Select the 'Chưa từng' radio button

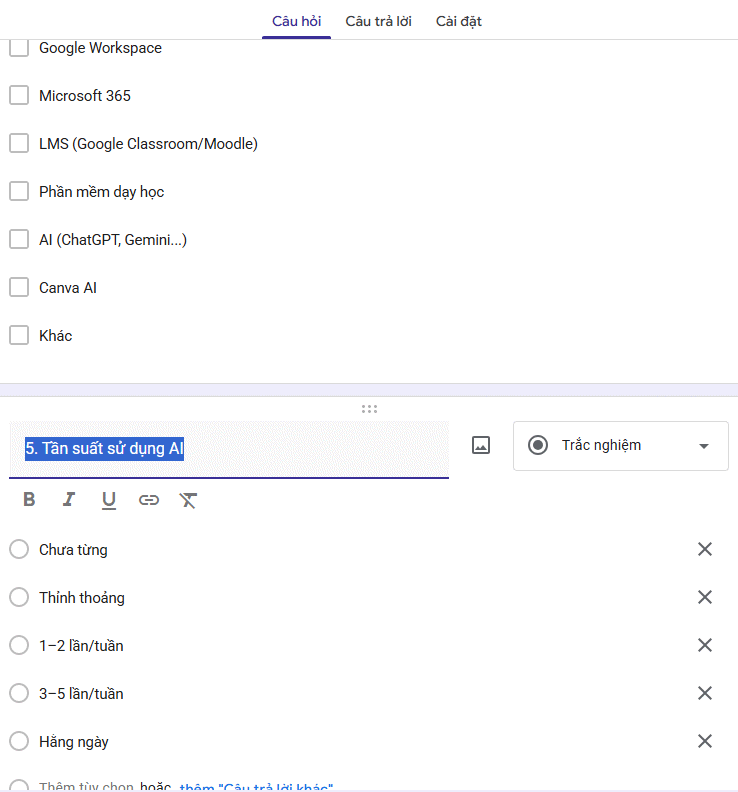click(19, 549)
